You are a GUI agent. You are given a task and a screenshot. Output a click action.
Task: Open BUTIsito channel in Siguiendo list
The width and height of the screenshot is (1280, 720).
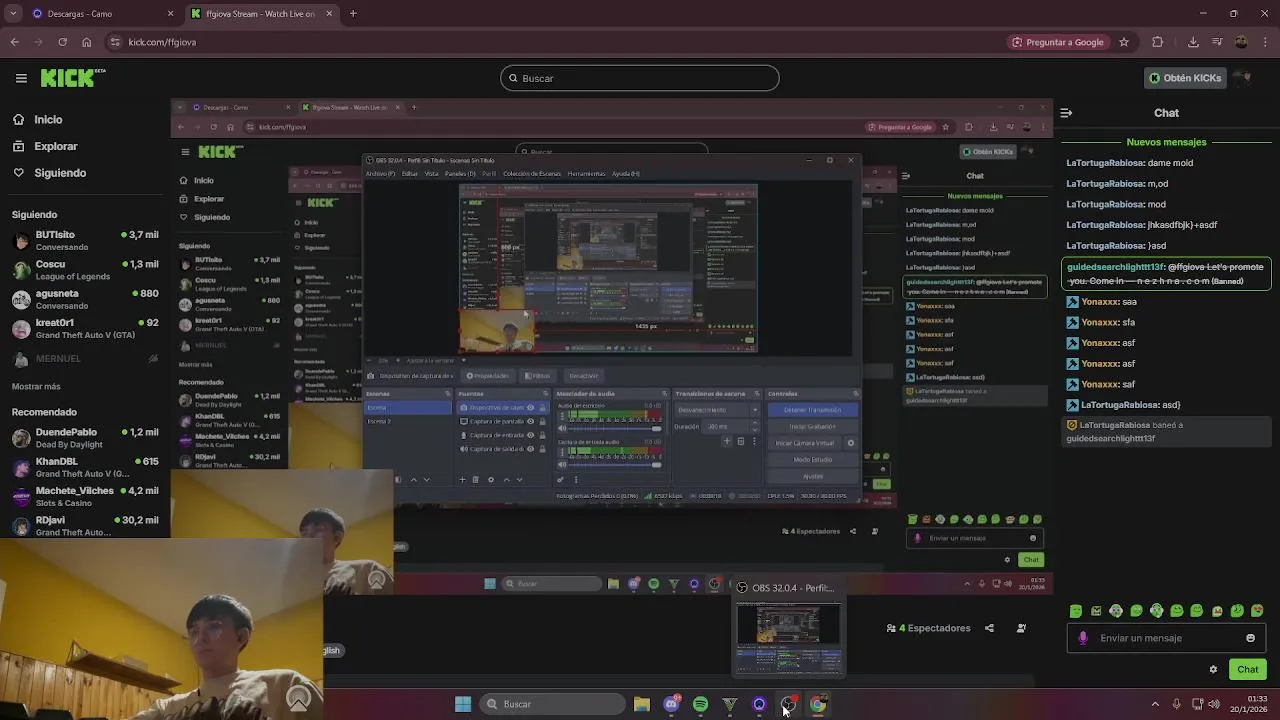coord(85,241)
